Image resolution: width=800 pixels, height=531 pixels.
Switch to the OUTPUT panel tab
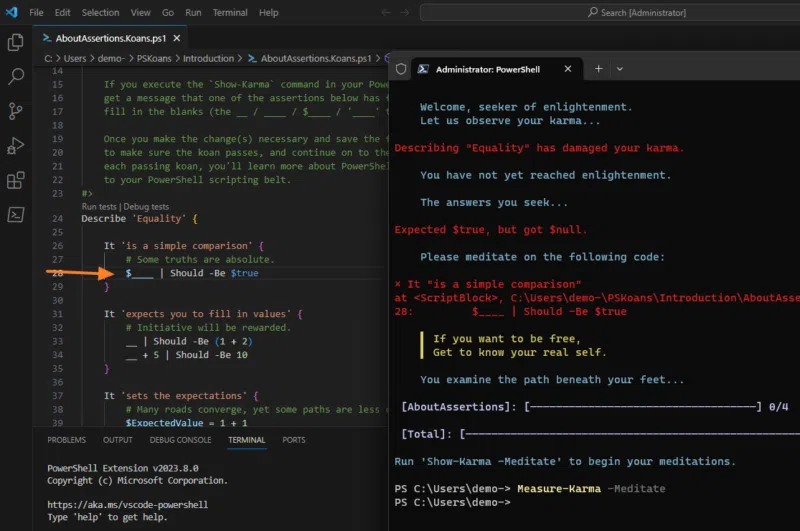click(118, 440)
